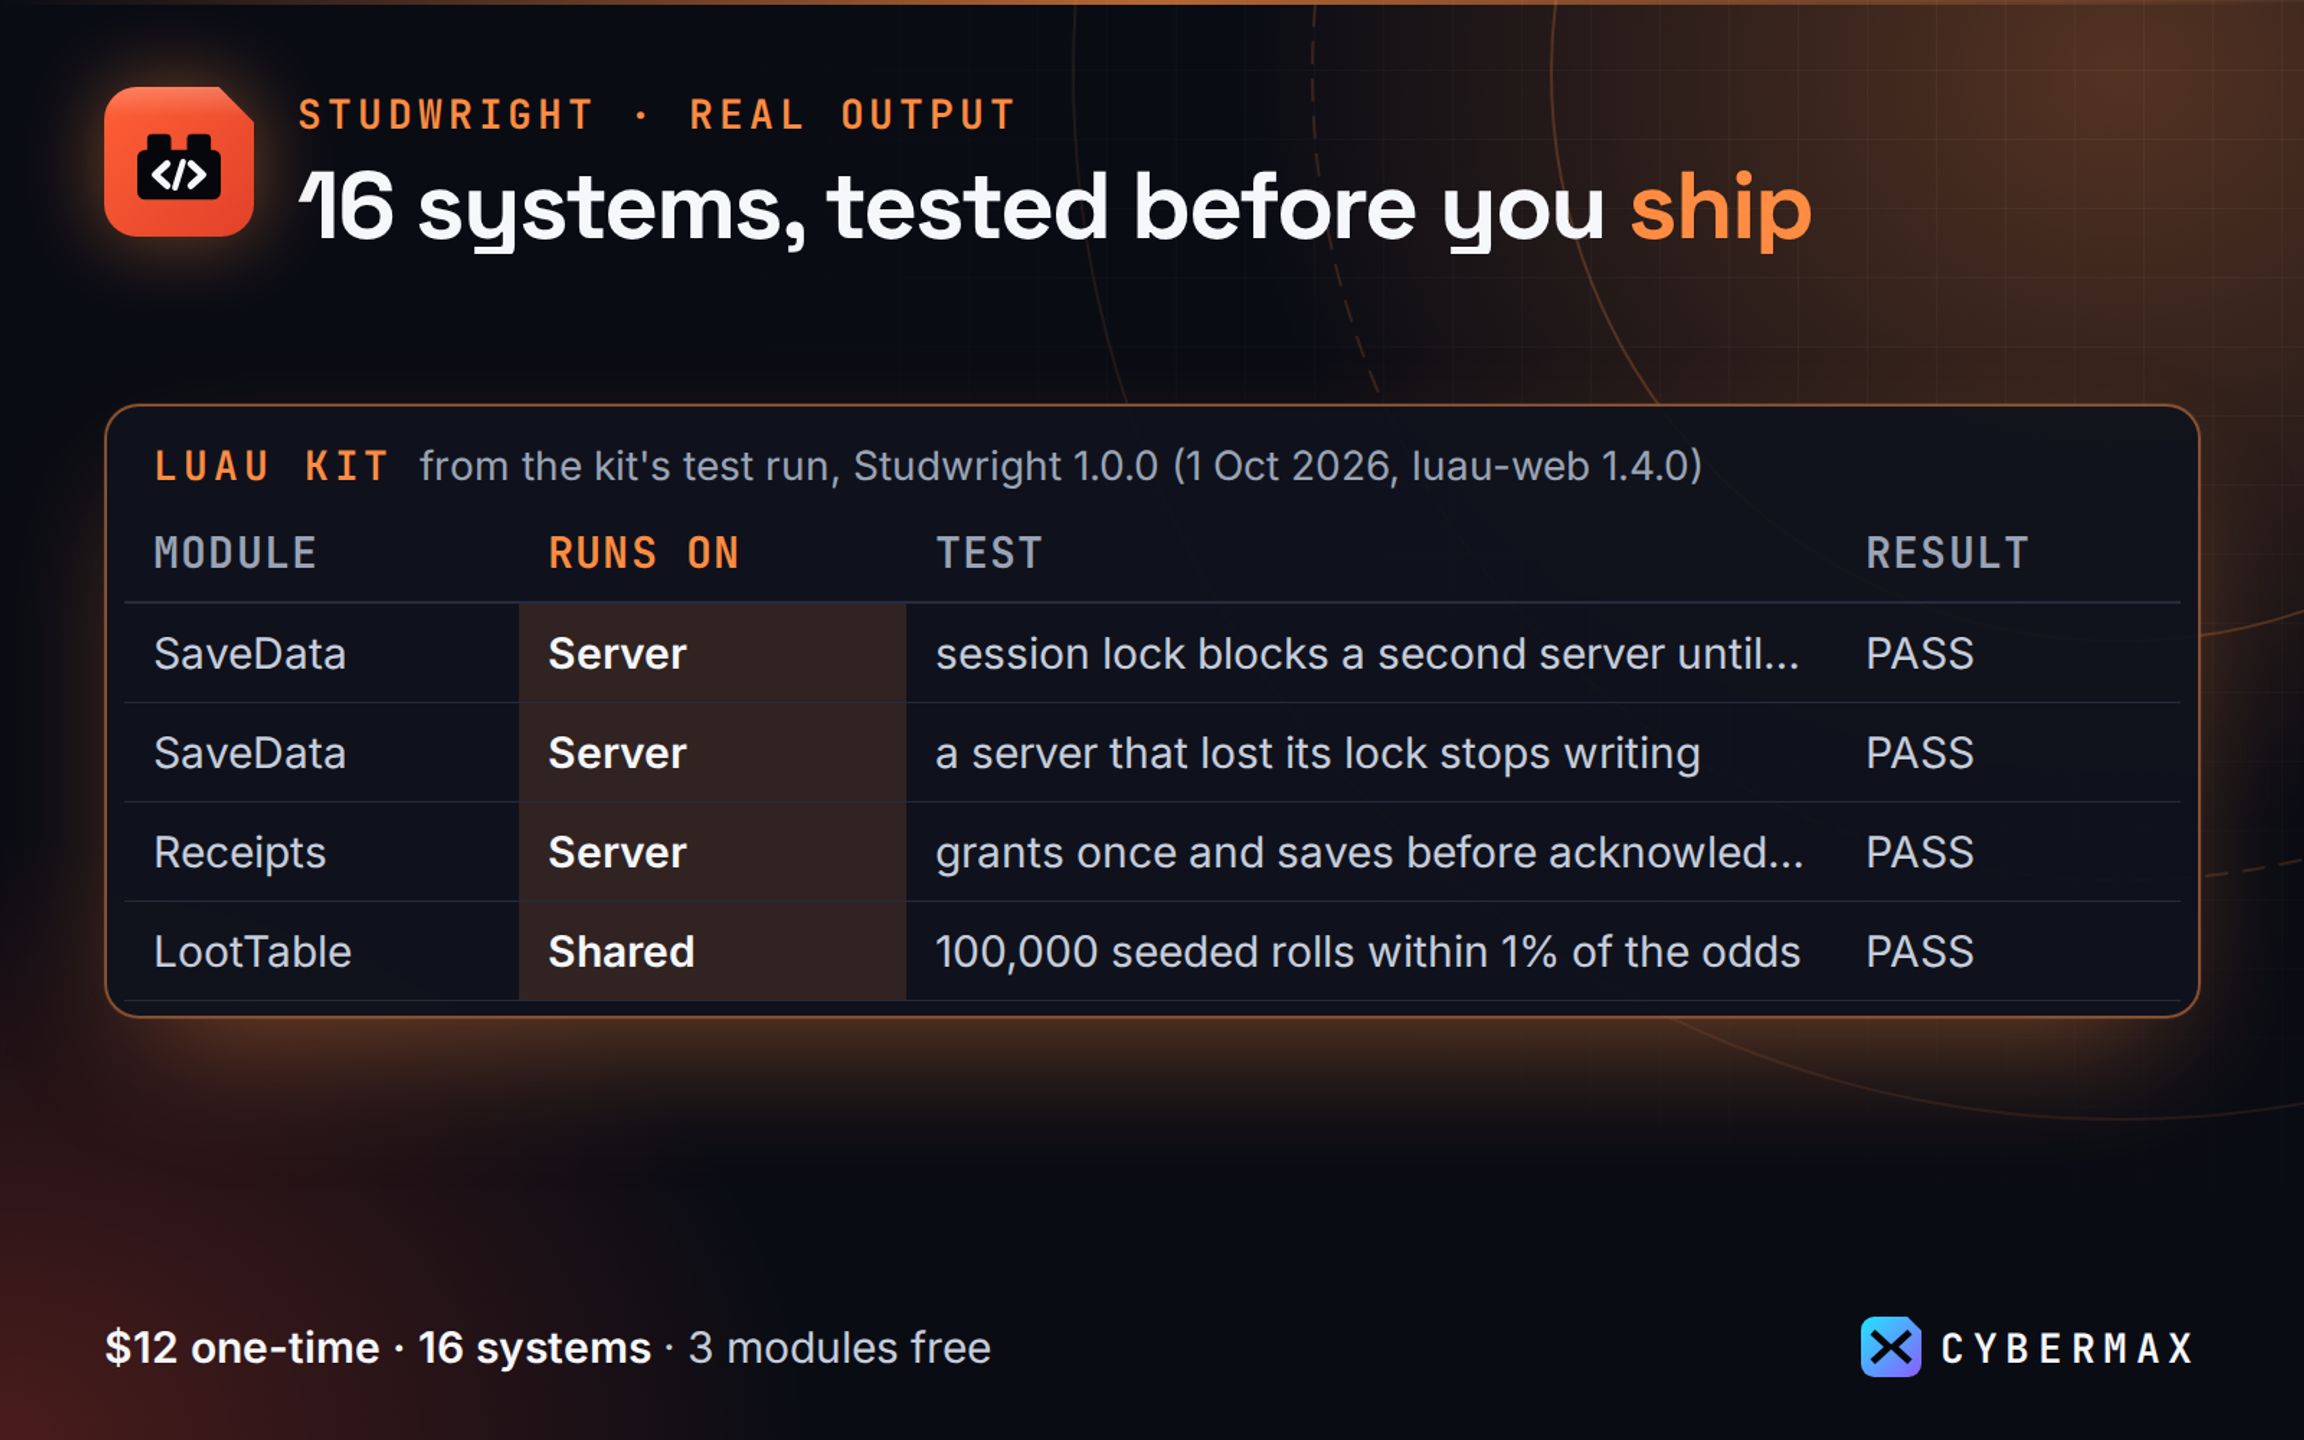The width and height of the screenshot is (2304, 1440).
Task: Select the first SaveData module cell
Action: click(x=250, y=653)
